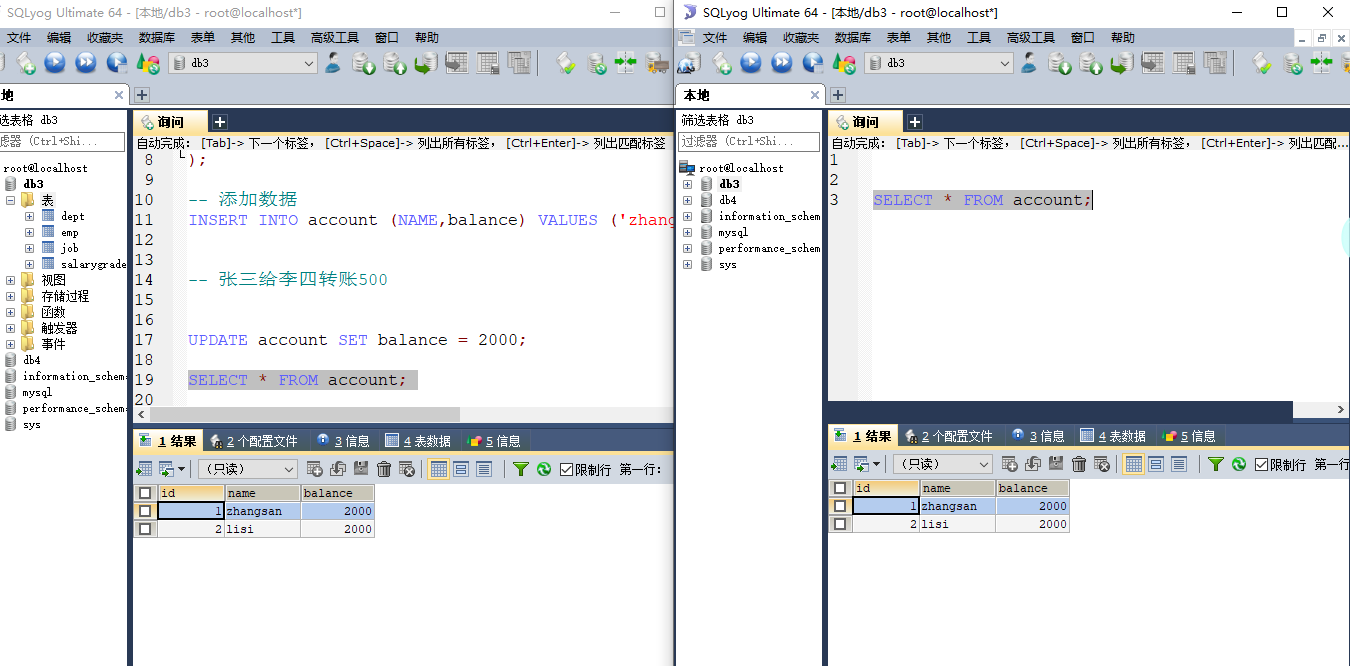
Task: Click SELECT * FROM account line in right editor
Action: pyautogui.click(x=982, y=200)
